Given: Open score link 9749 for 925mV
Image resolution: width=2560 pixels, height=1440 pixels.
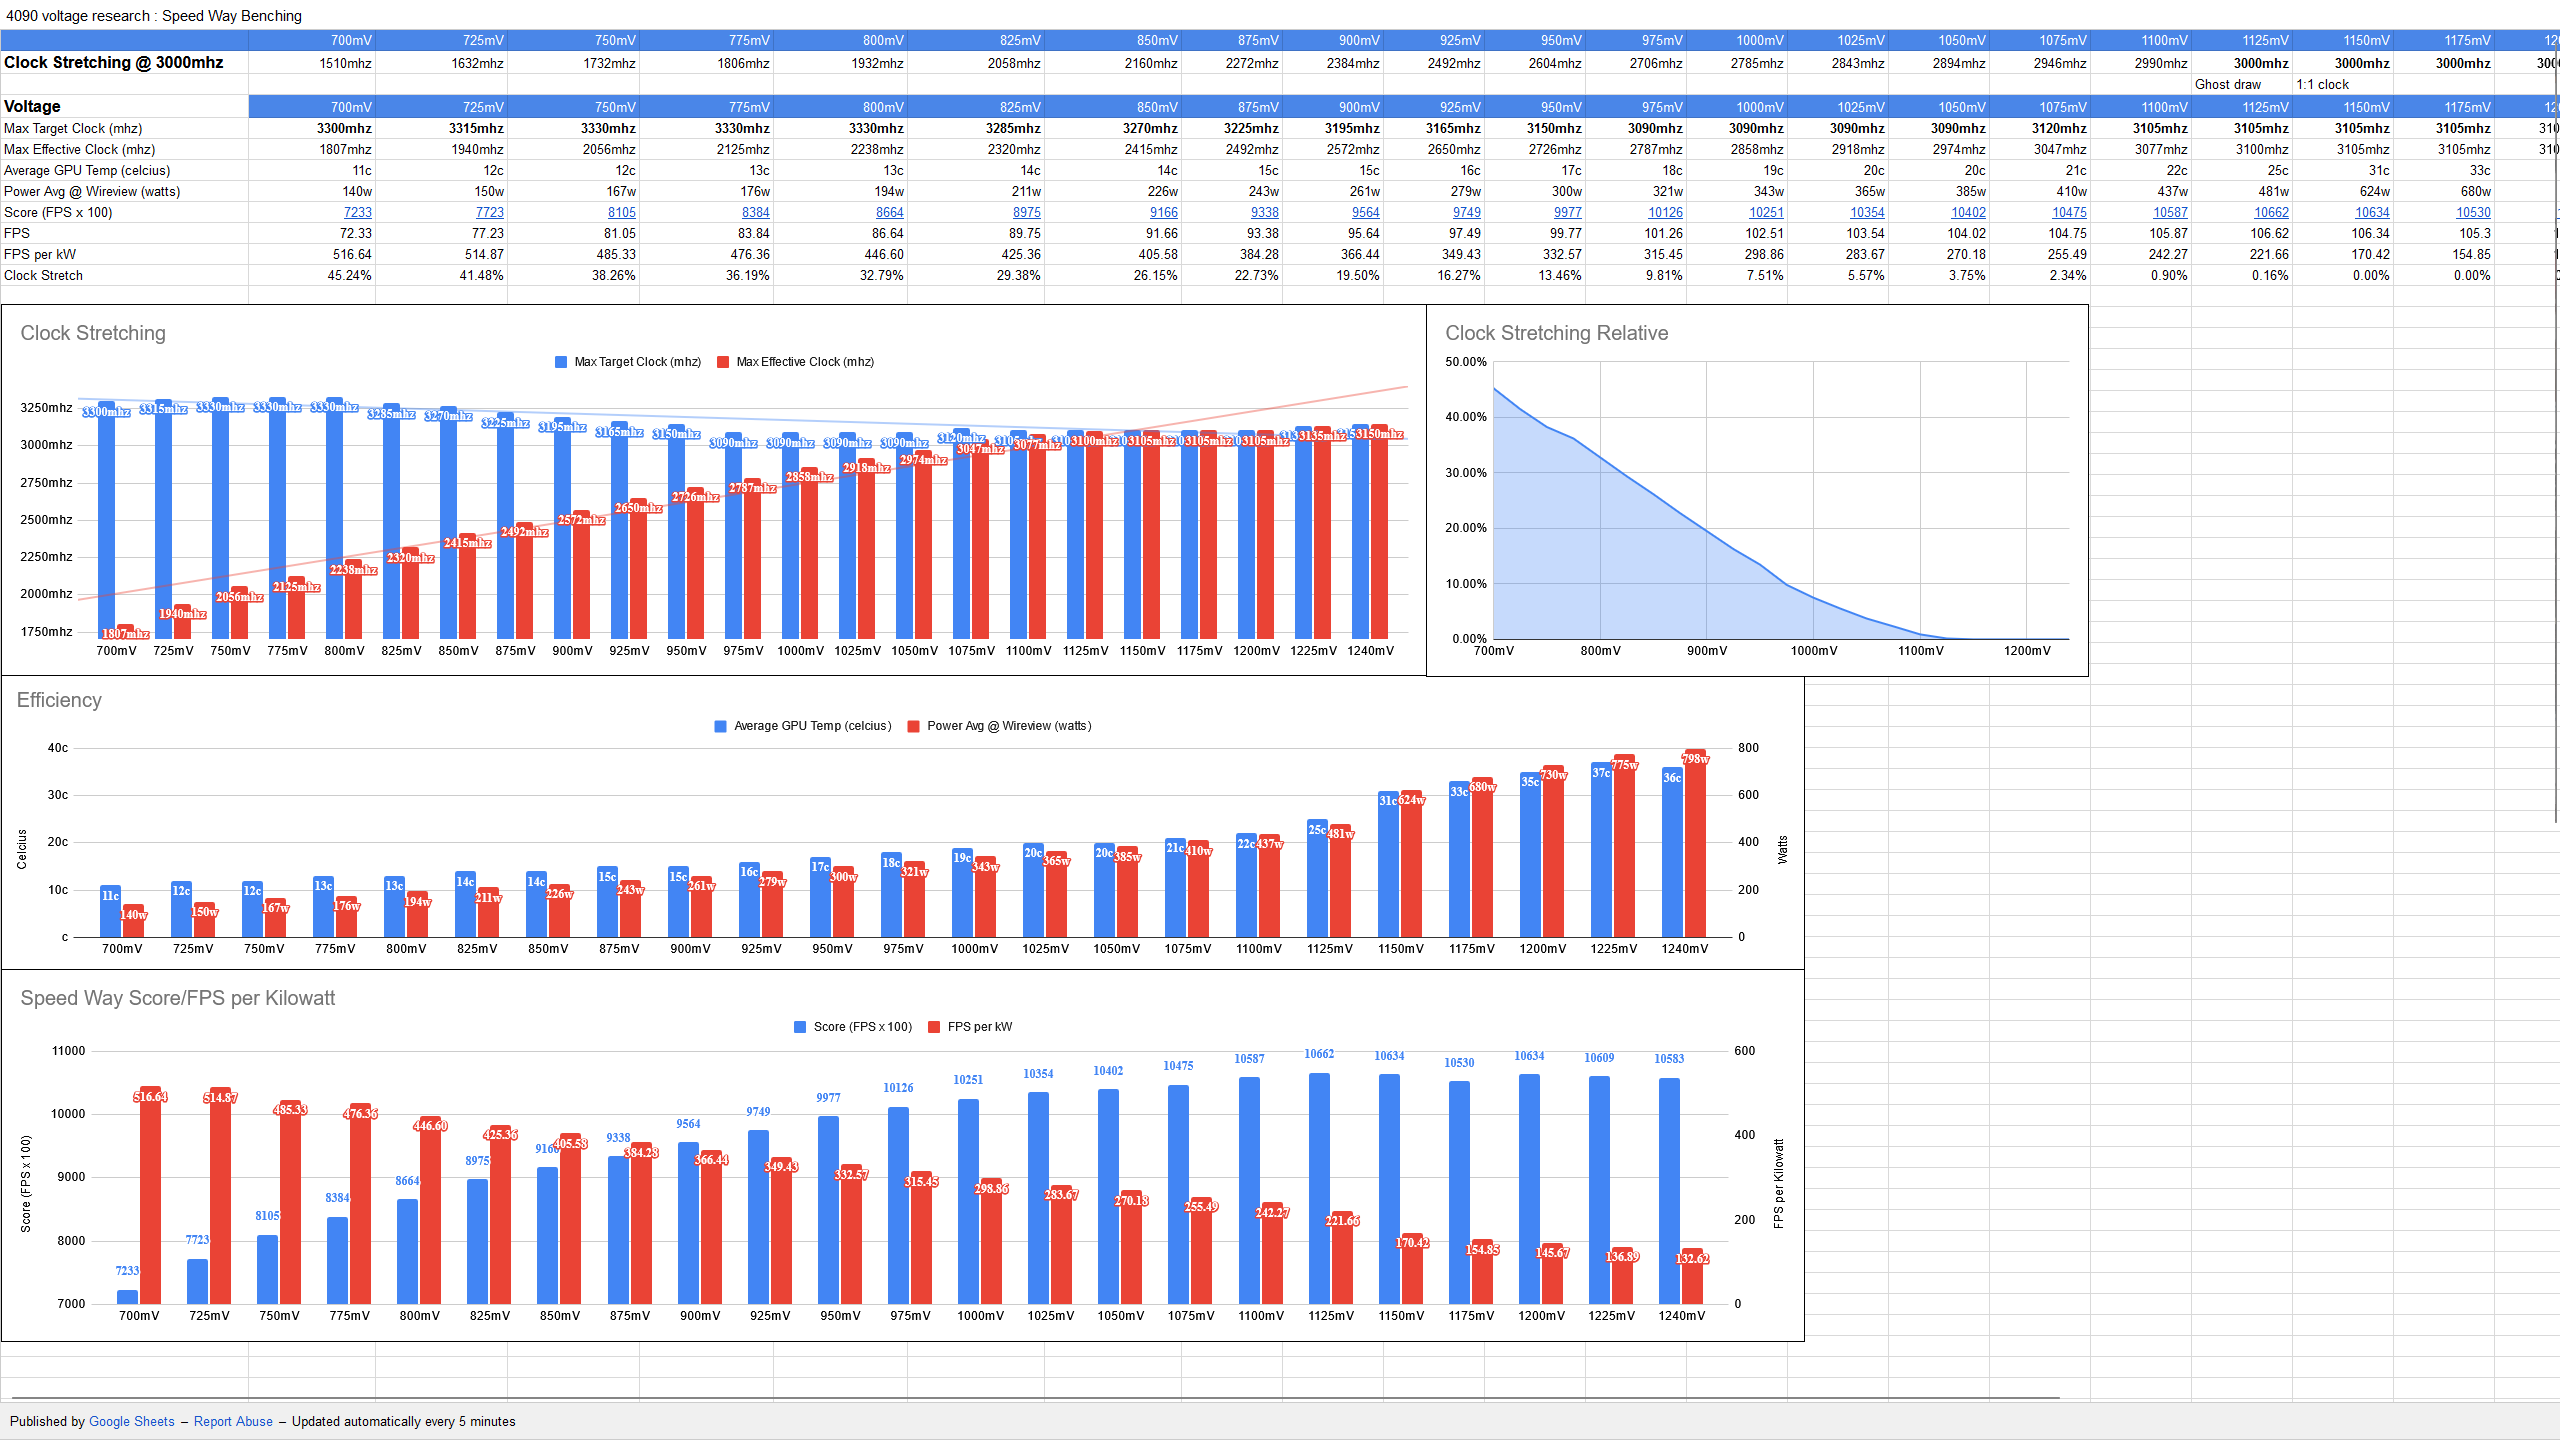Looking at the screenshot, I should [x=1466, y=212].
